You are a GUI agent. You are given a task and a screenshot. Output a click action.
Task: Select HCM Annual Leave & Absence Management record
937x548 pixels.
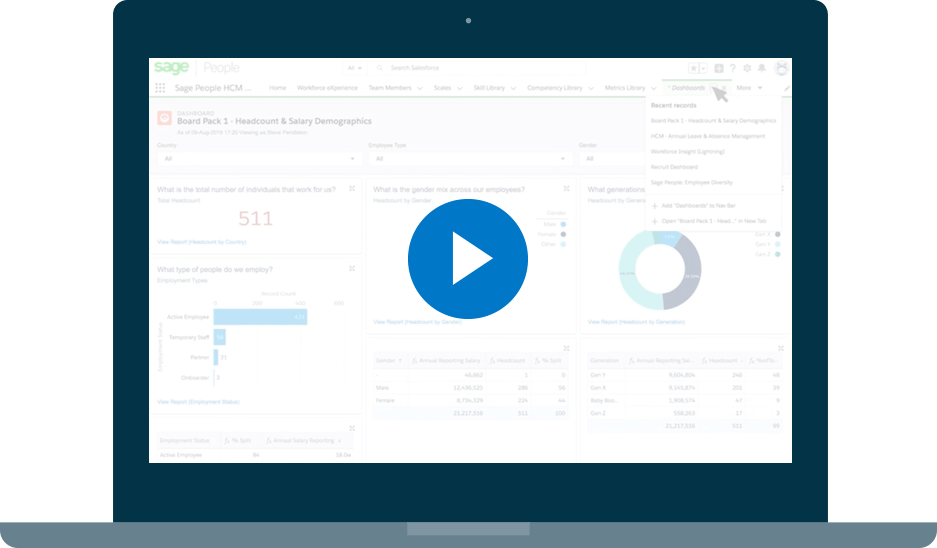pyautogui.click(x=708, y=136)
